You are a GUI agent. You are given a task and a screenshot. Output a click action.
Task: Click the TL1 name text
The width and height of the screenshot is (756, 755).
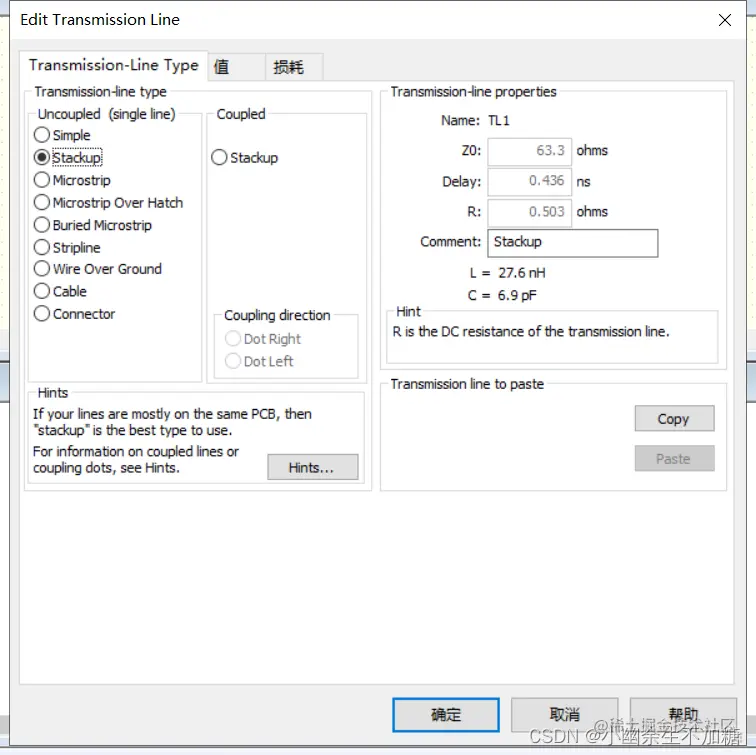click(499, 121)
